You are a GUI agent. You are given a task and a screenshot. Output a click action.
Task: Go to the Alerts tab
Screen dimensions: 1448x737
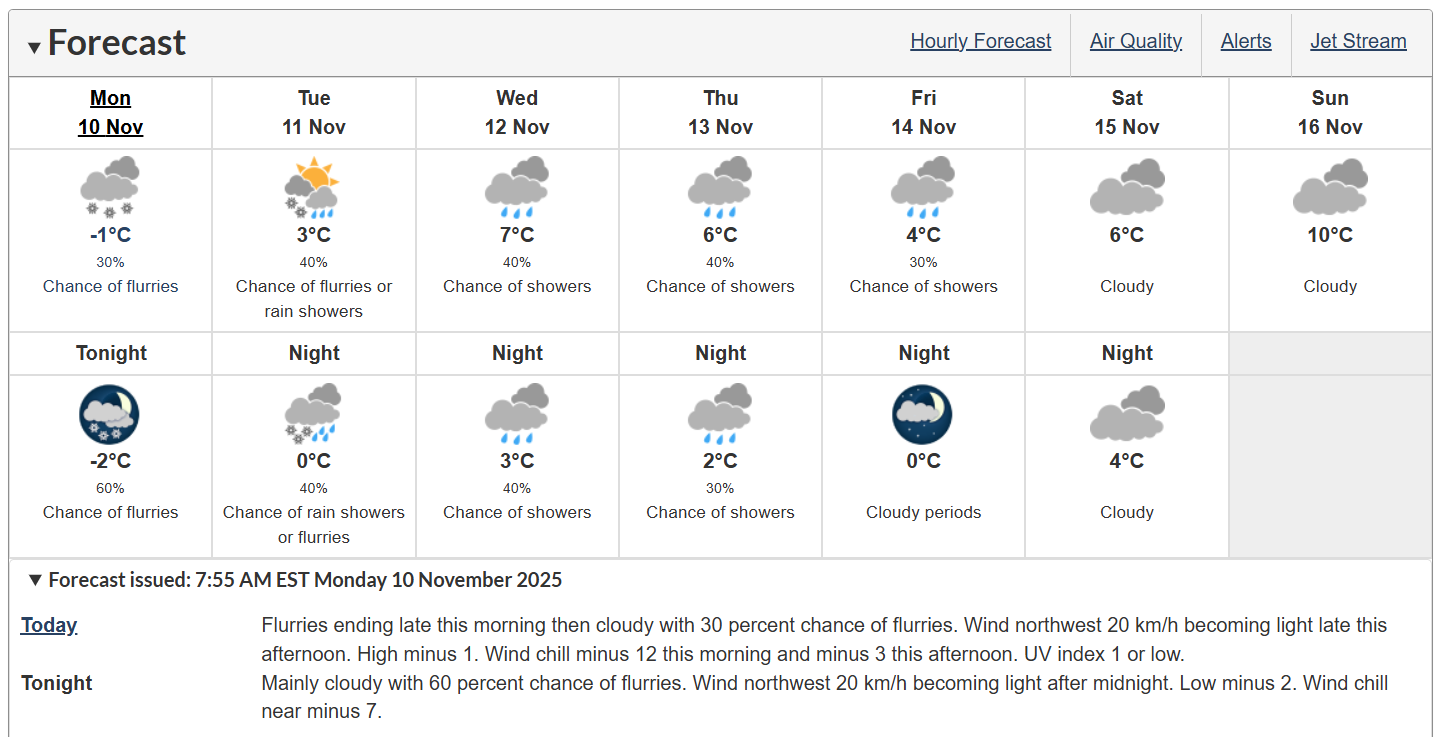coord(1246,41)
